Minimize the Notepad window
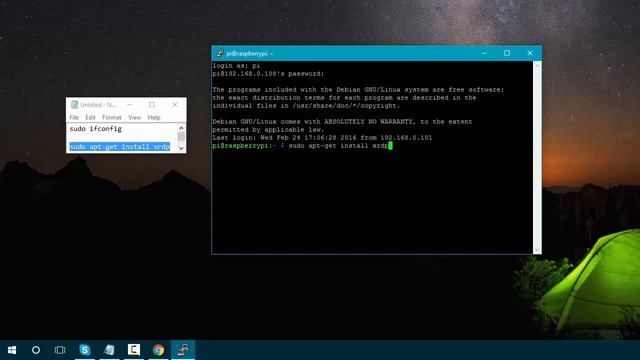Image resolution: width=640 pixels, height=360 pixels. point(129,104)
